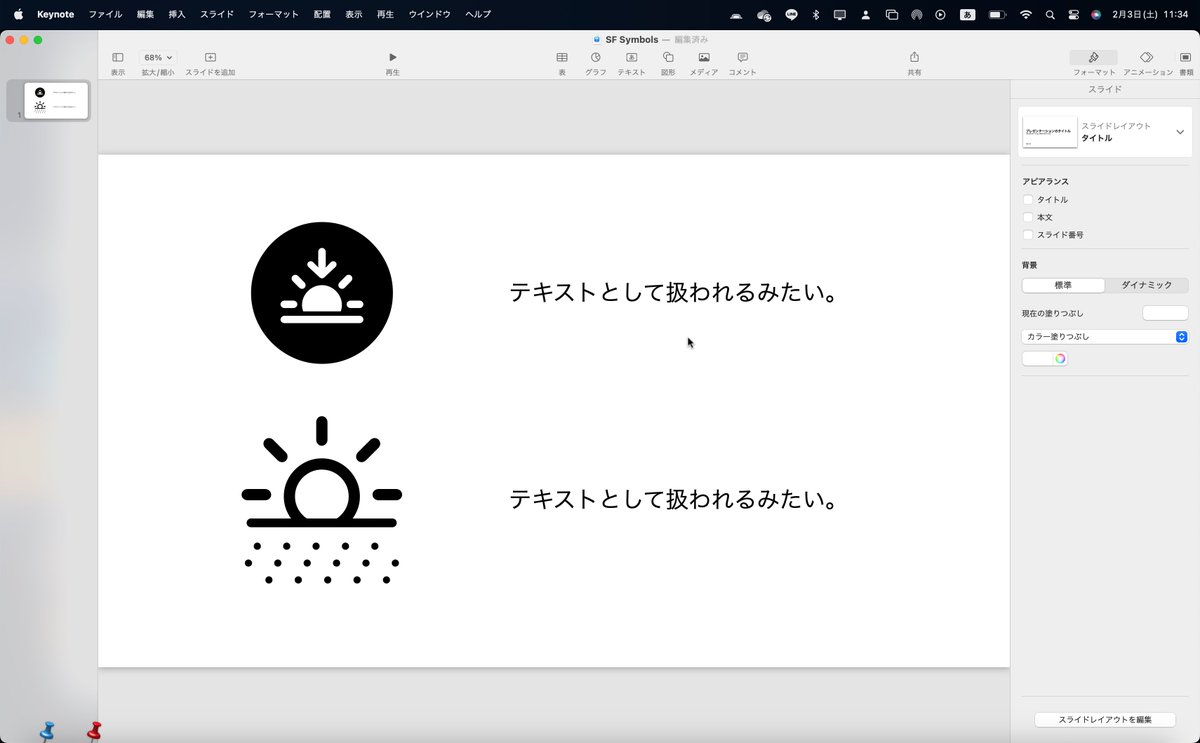Screen dimensions: 1200x743
Task: Open the フォーマット menu in menu bar
Action: click(273, 15)
